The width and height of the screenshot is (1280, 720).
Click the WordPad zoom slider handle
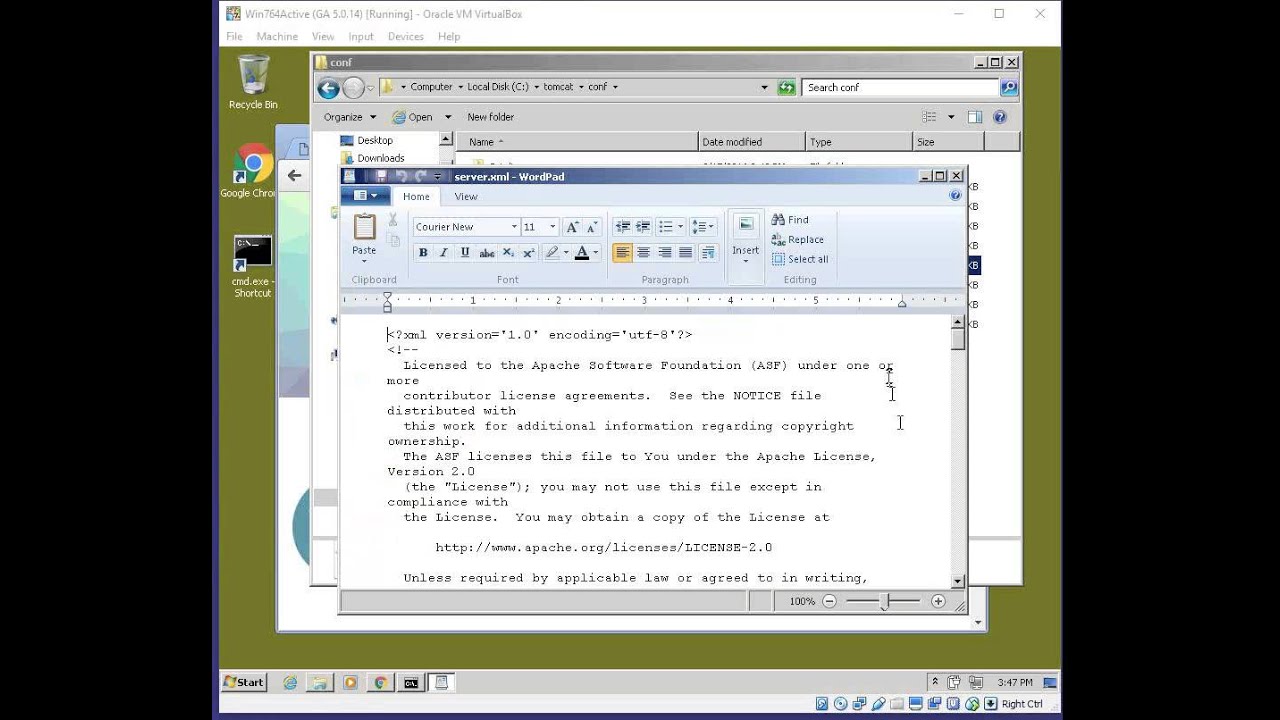884,601
